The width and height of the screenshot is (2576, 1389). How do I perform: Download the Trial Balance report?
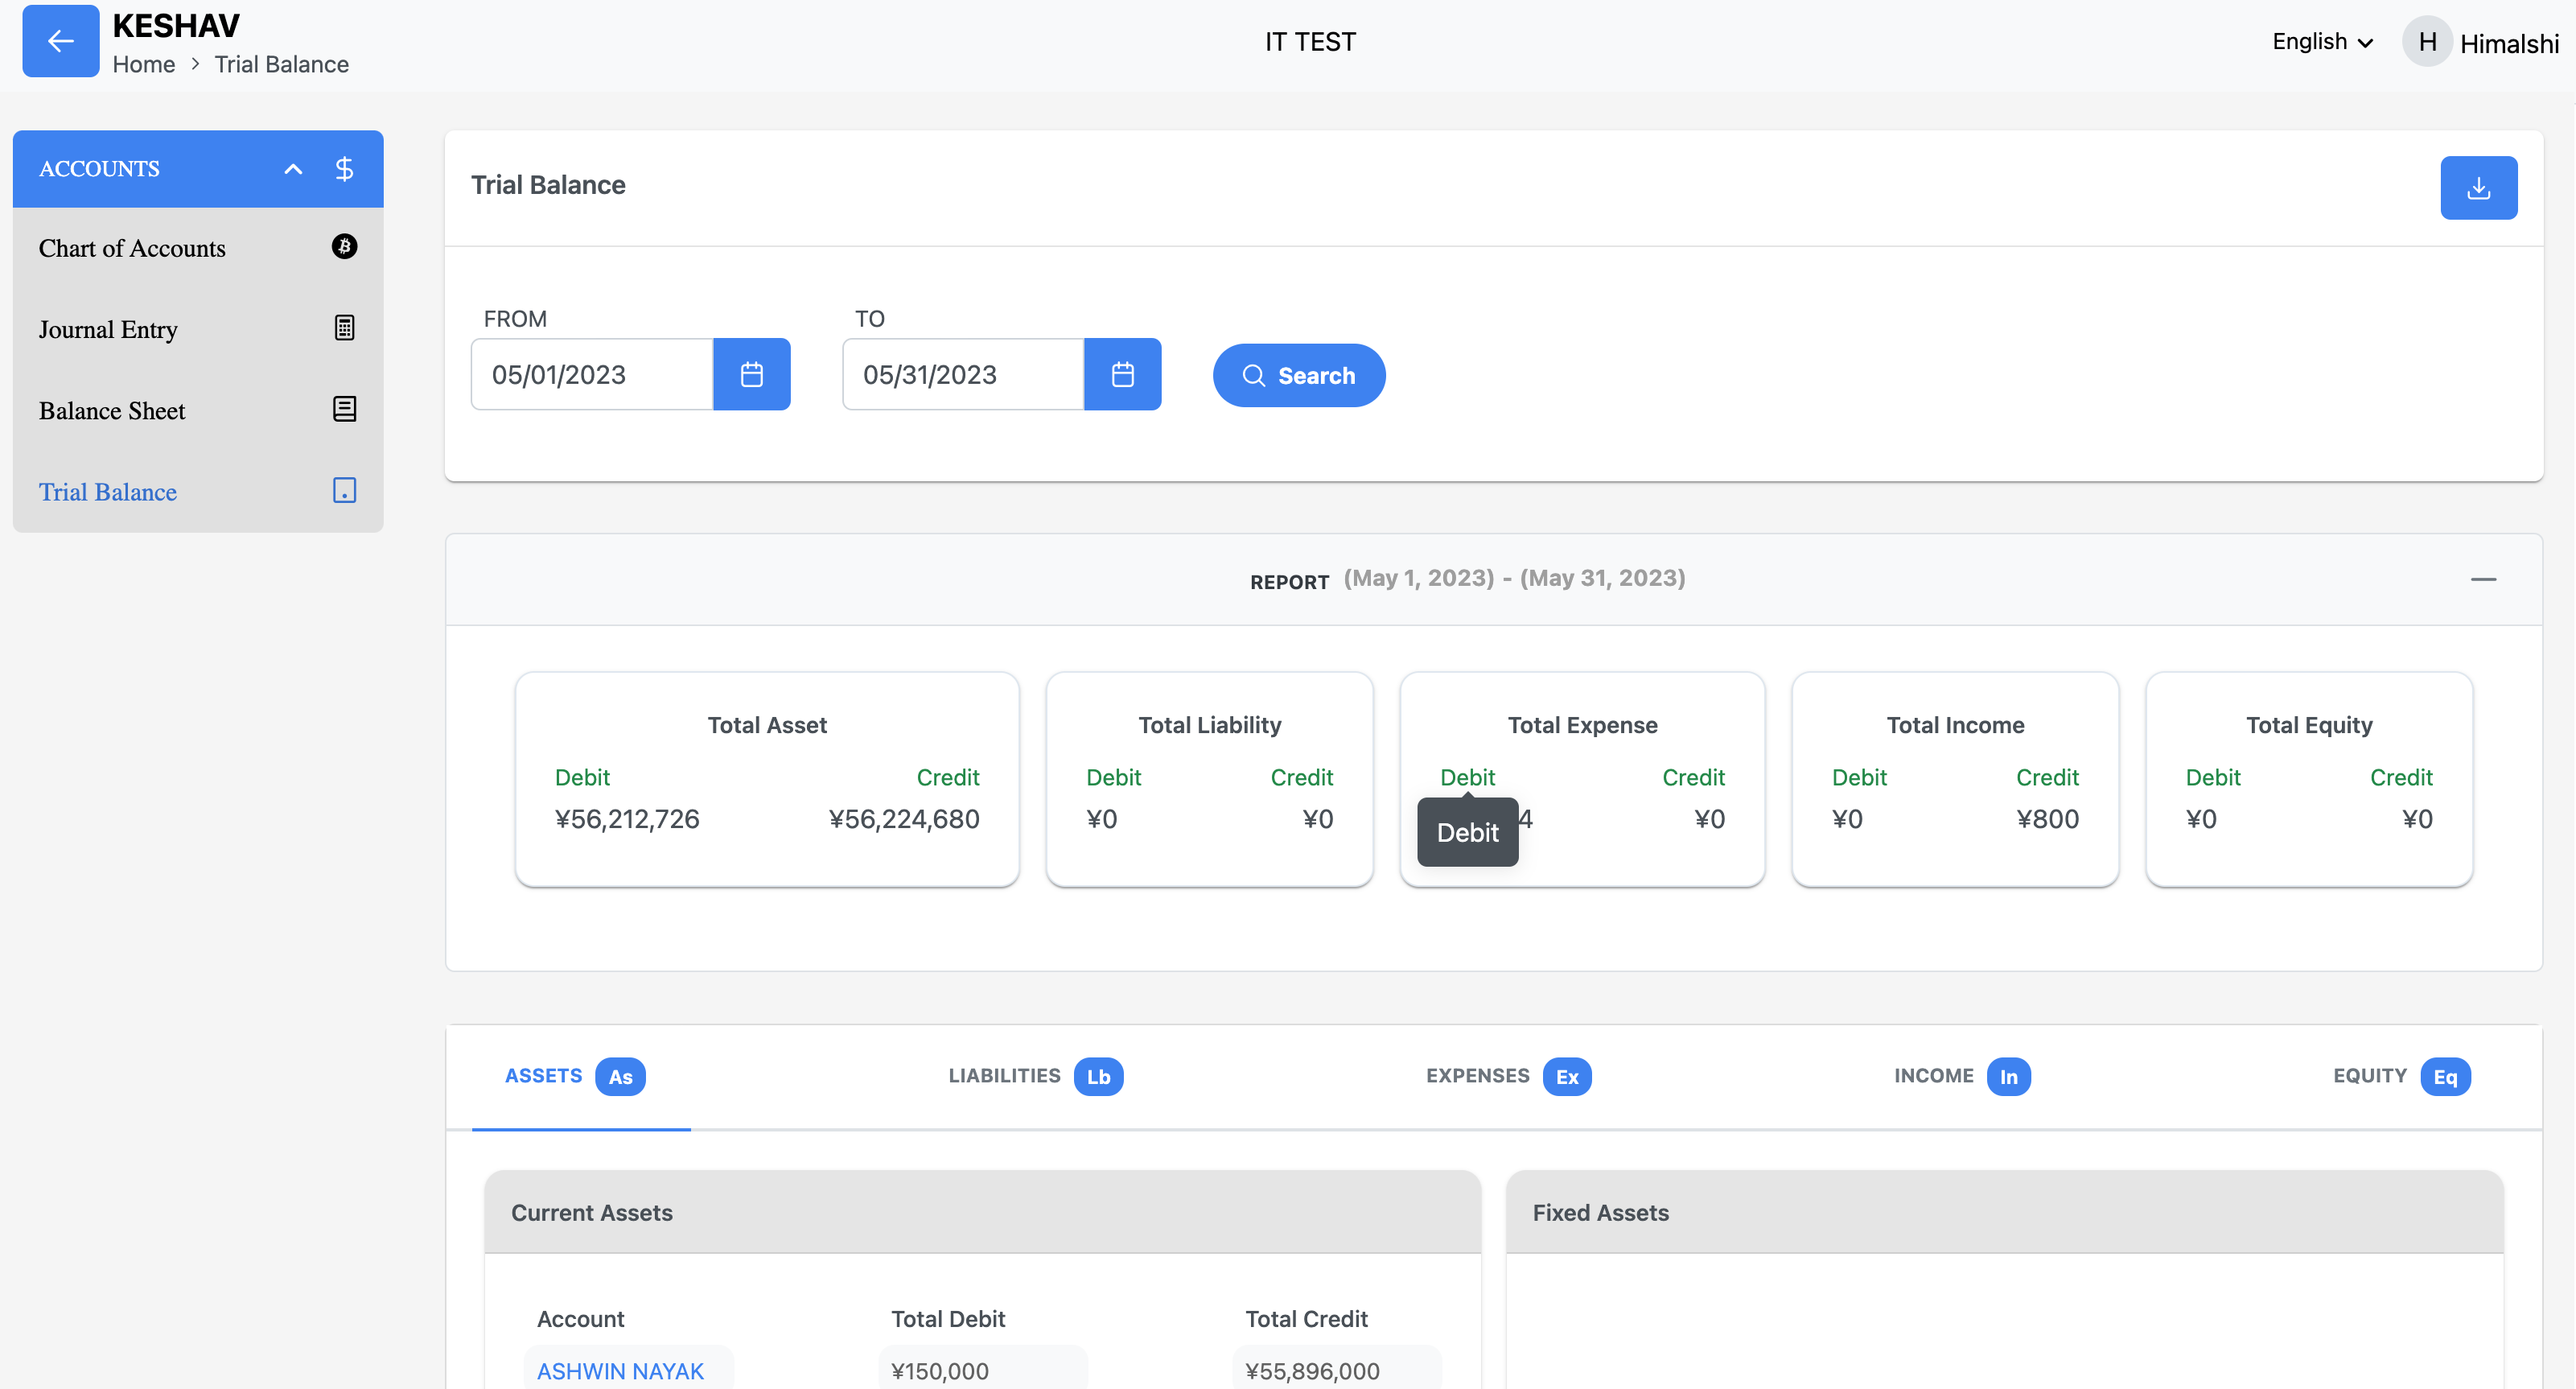(x=2479, y=187)
